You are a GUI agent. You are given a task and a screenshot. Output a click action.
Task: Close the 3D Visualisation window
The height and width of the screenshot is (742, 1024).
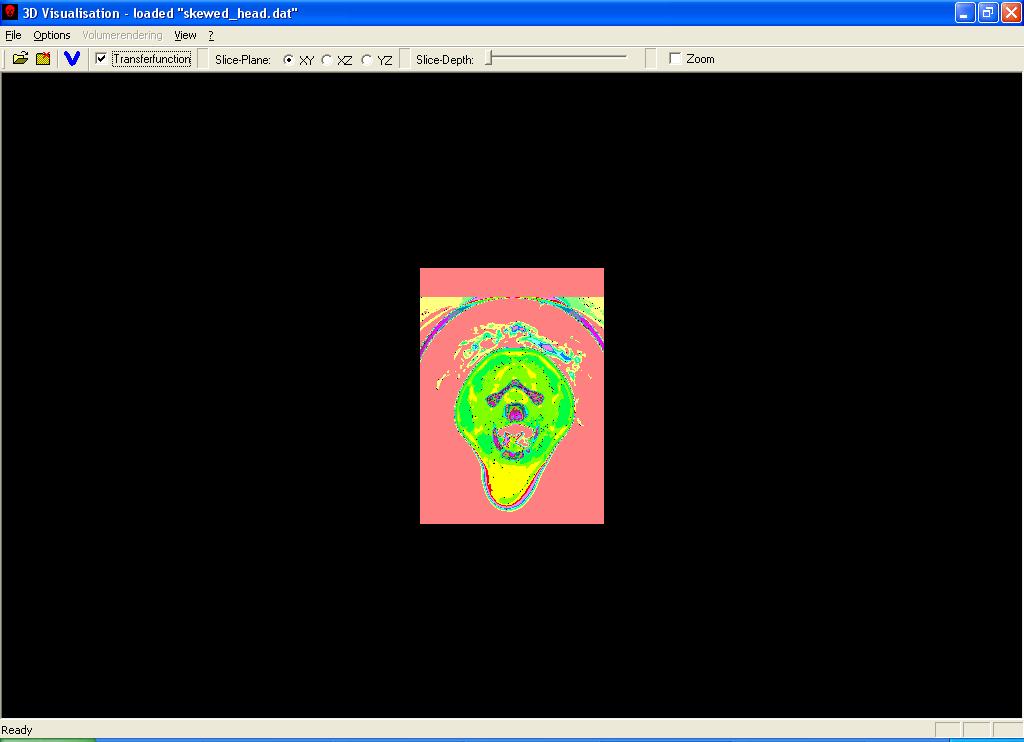click(x=1010, y=13)
